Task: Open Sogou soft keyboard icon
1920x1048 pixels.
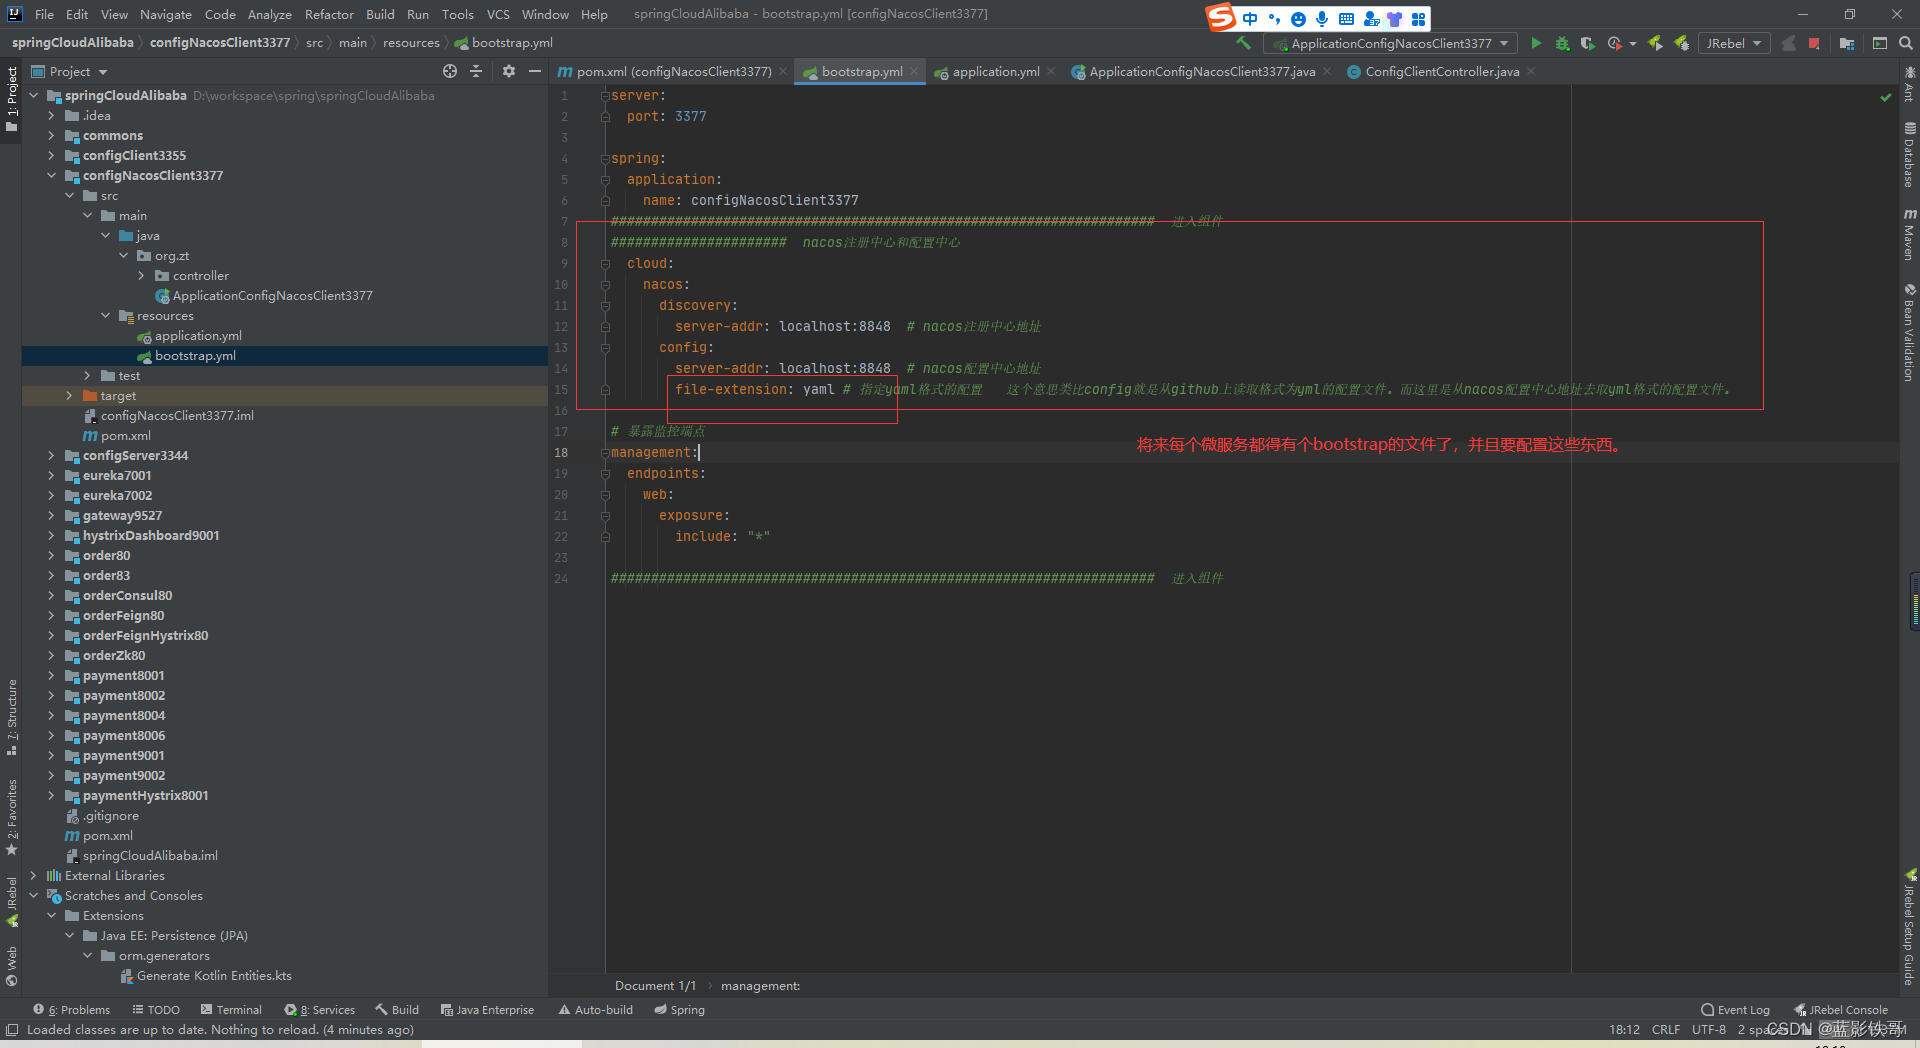Action: point(1346,18)
